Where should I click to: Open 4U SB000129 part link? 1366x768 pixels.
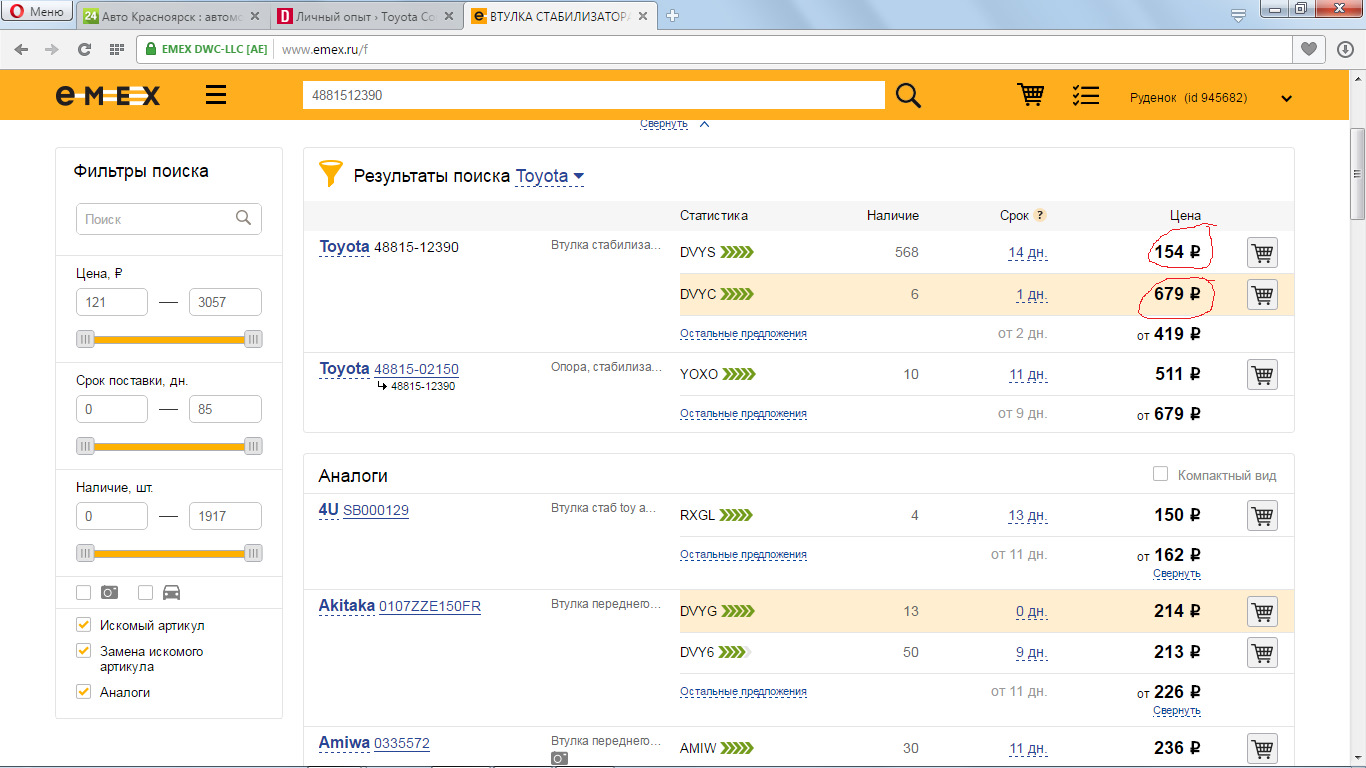(375, 511)
